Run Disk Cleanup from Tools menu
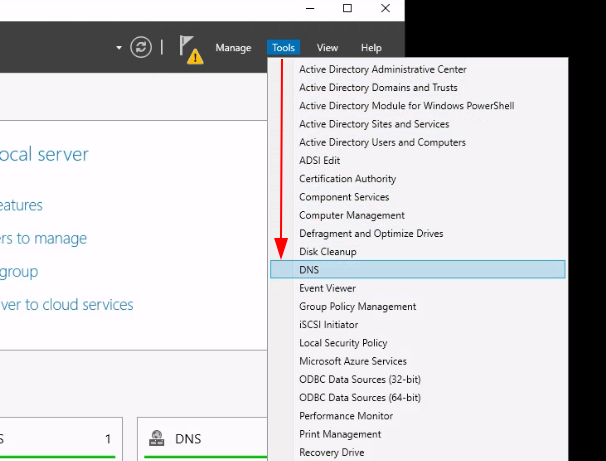The height and width of the screenshot is (461, 606). (418, 252)
